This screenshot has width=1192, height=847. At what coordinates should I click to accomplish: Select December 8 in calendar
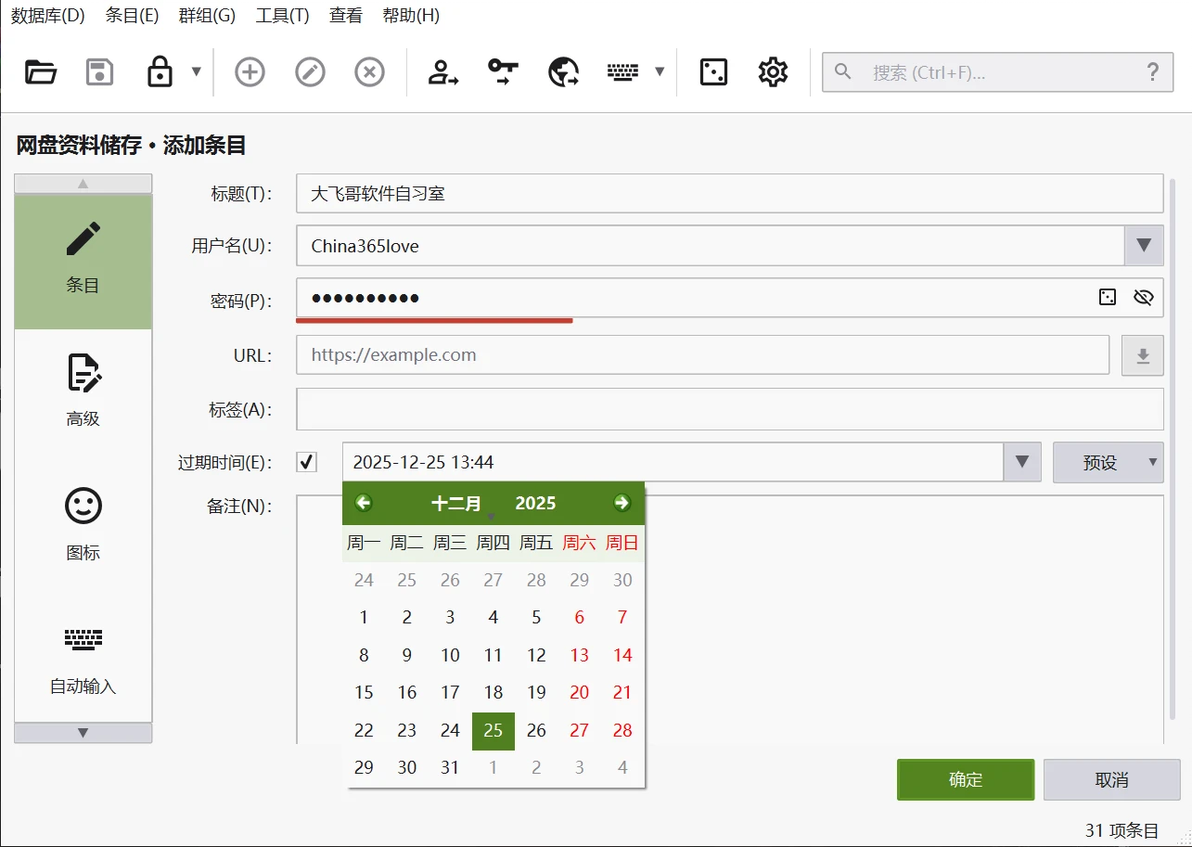pos(364,655)
